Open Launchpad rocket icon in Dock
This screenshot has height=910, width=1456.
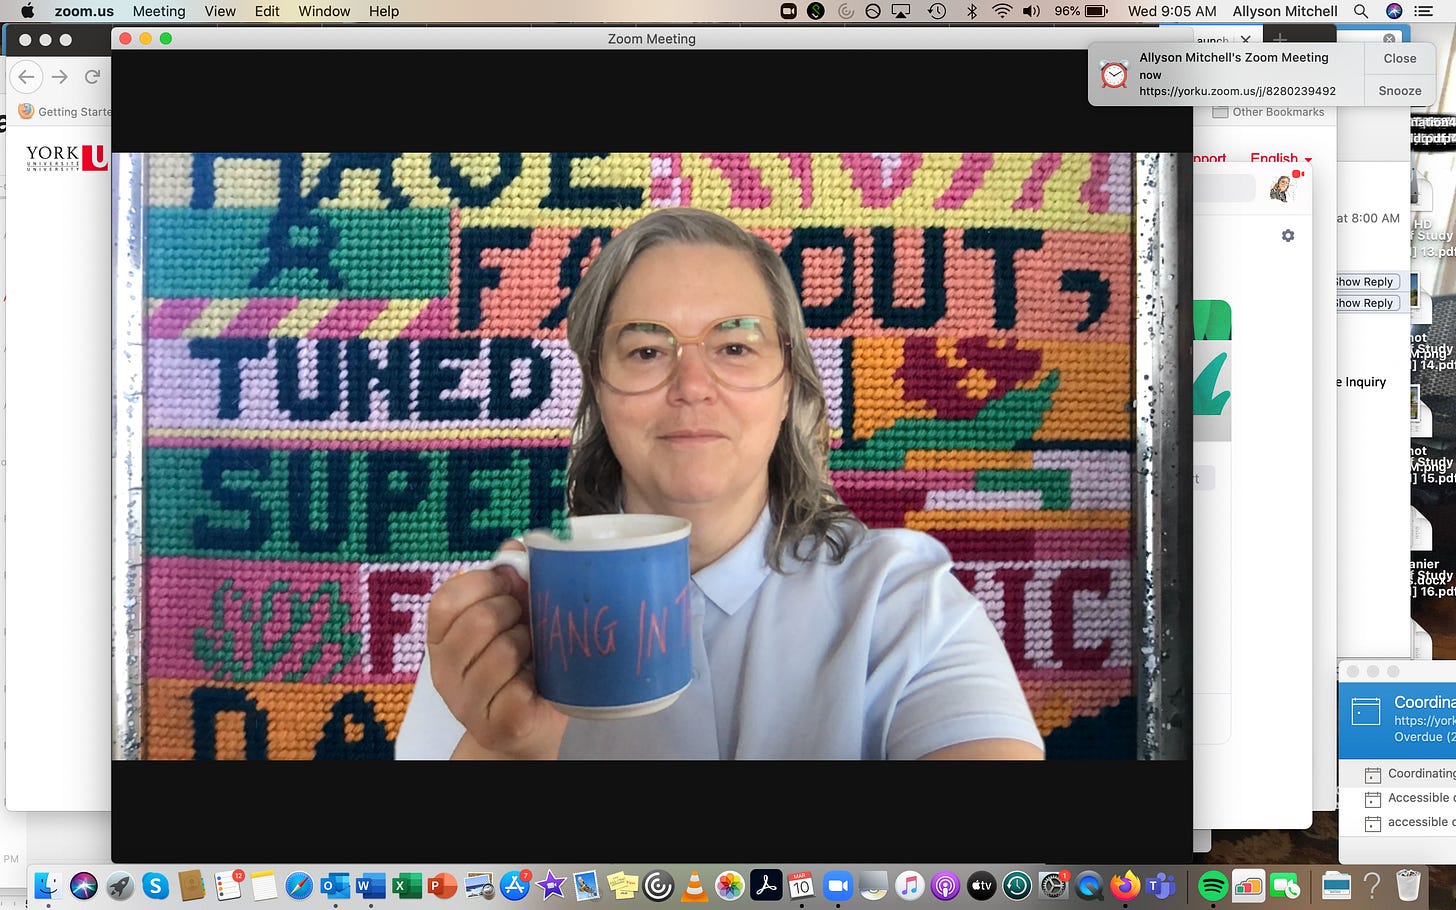(x=120, y=885)
